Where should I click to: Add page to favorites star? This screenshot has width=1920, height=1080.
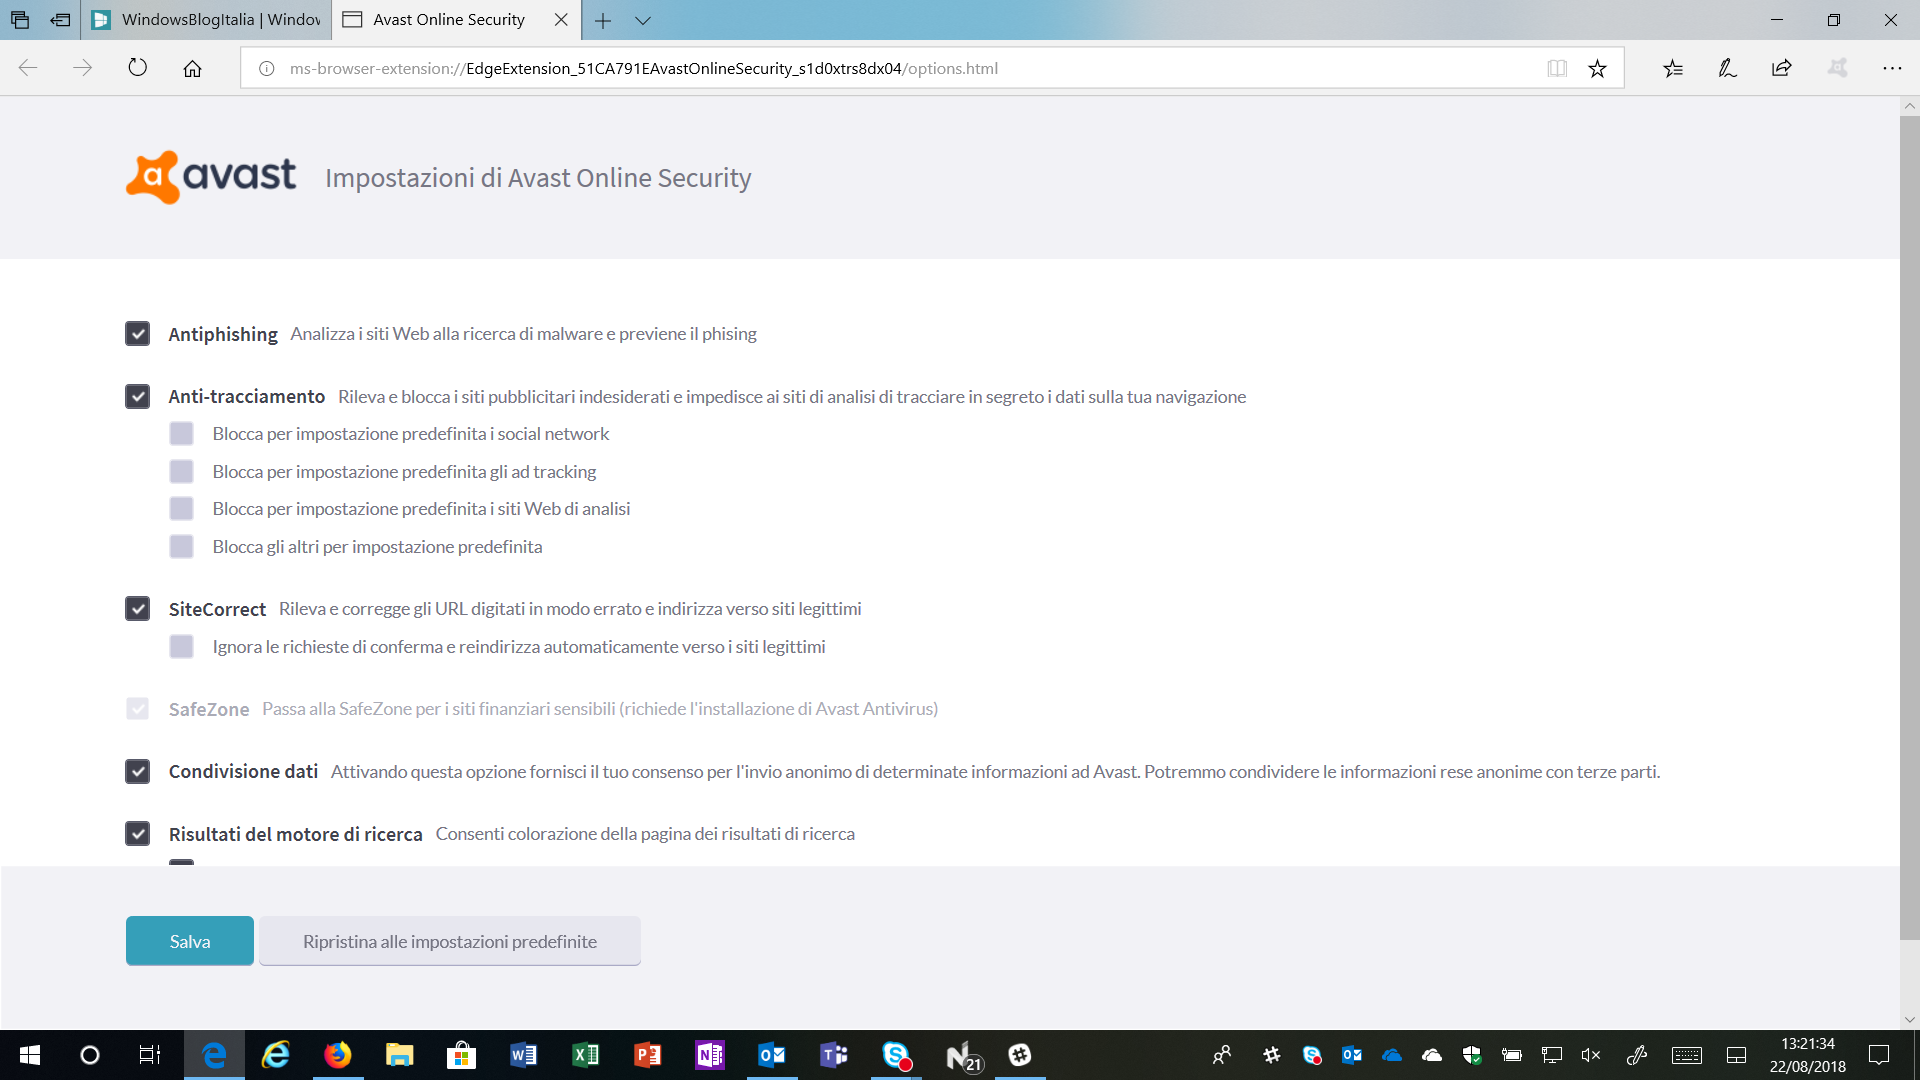coord(1597,68)
